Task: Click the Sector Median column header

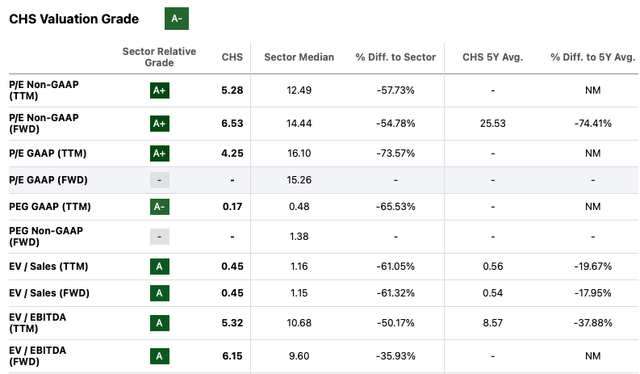Action: (299, 57)
